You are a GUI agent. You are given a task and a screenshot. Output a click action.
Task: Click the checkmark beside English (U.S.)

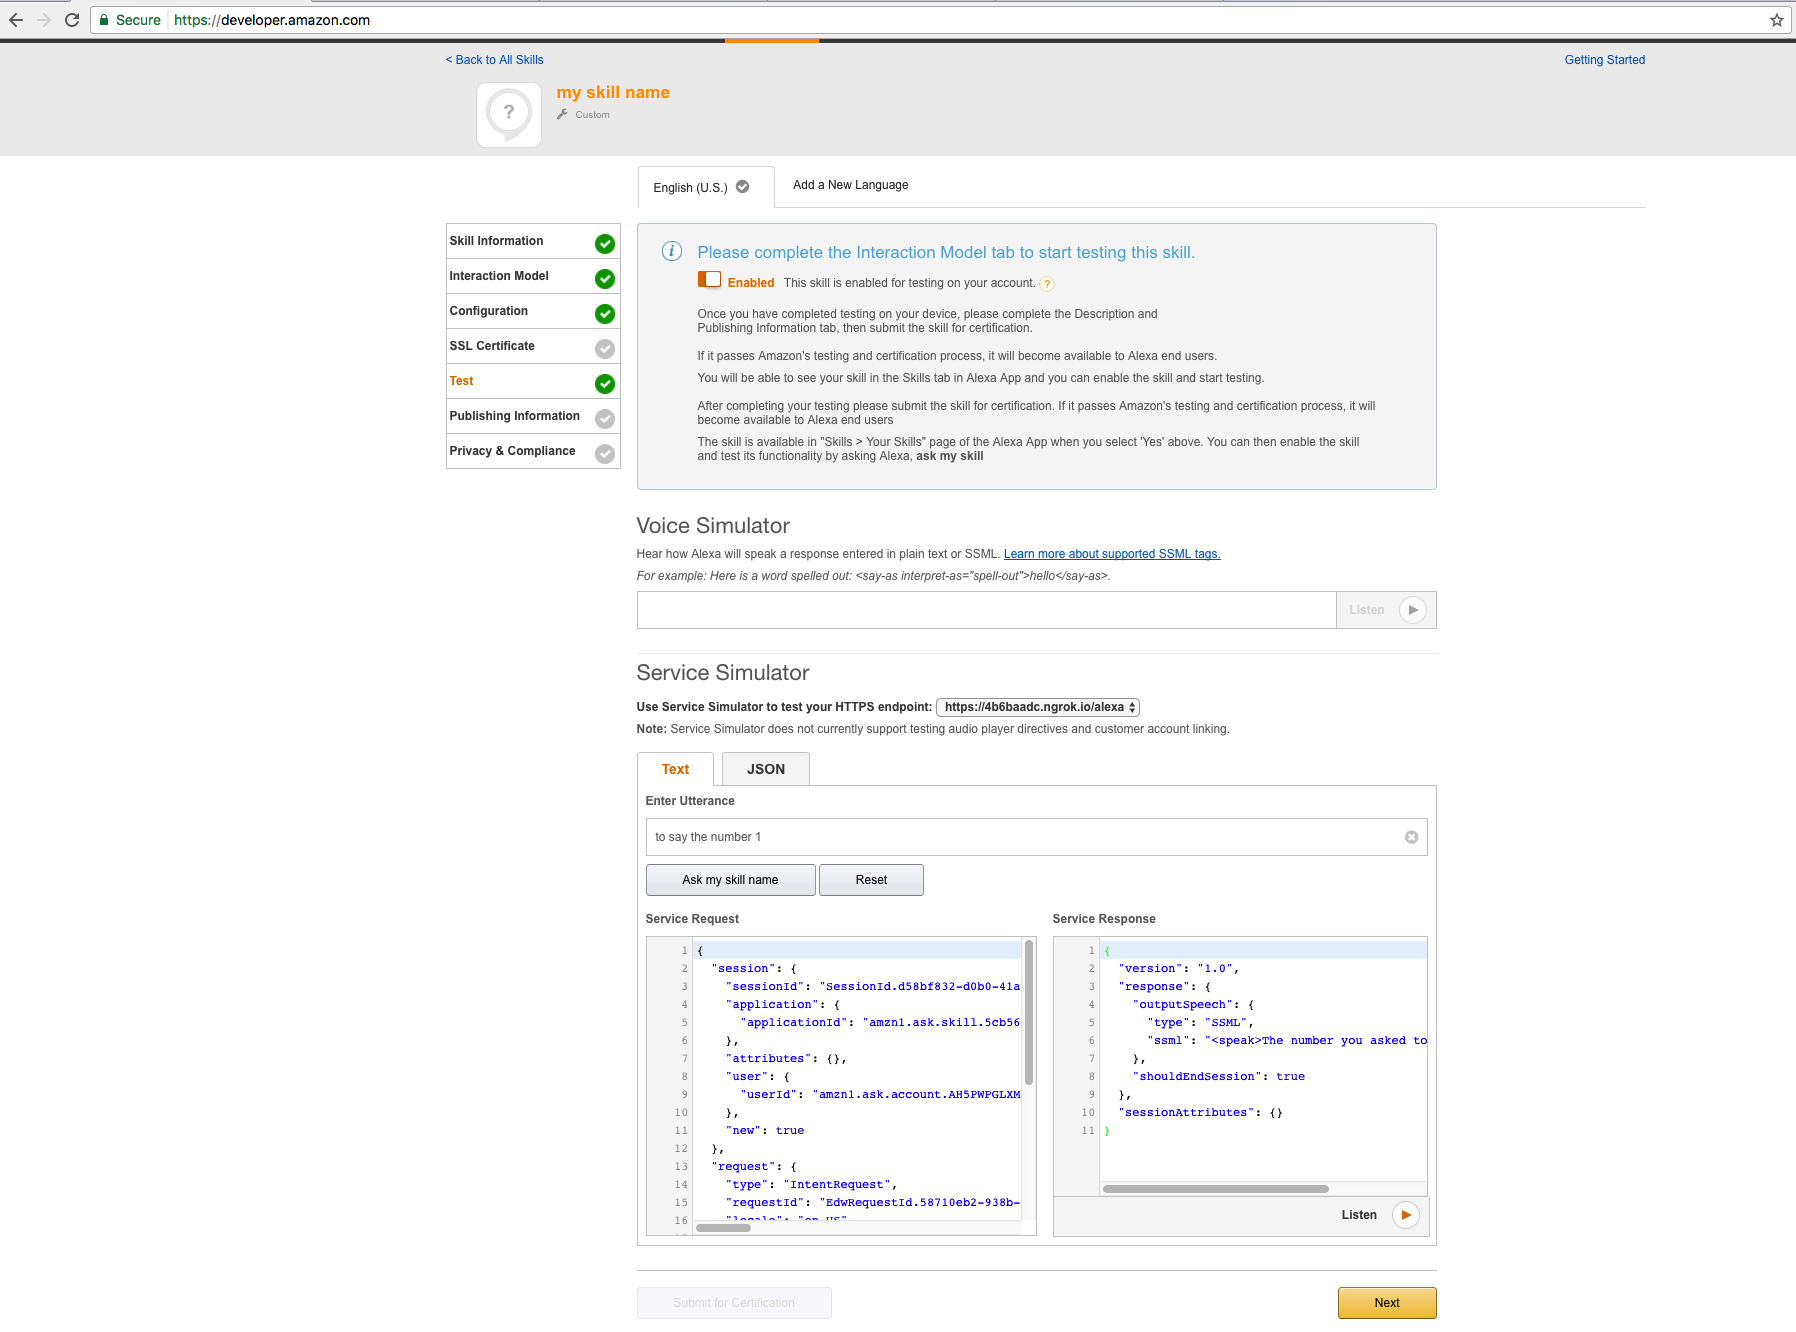click(743, 187)
